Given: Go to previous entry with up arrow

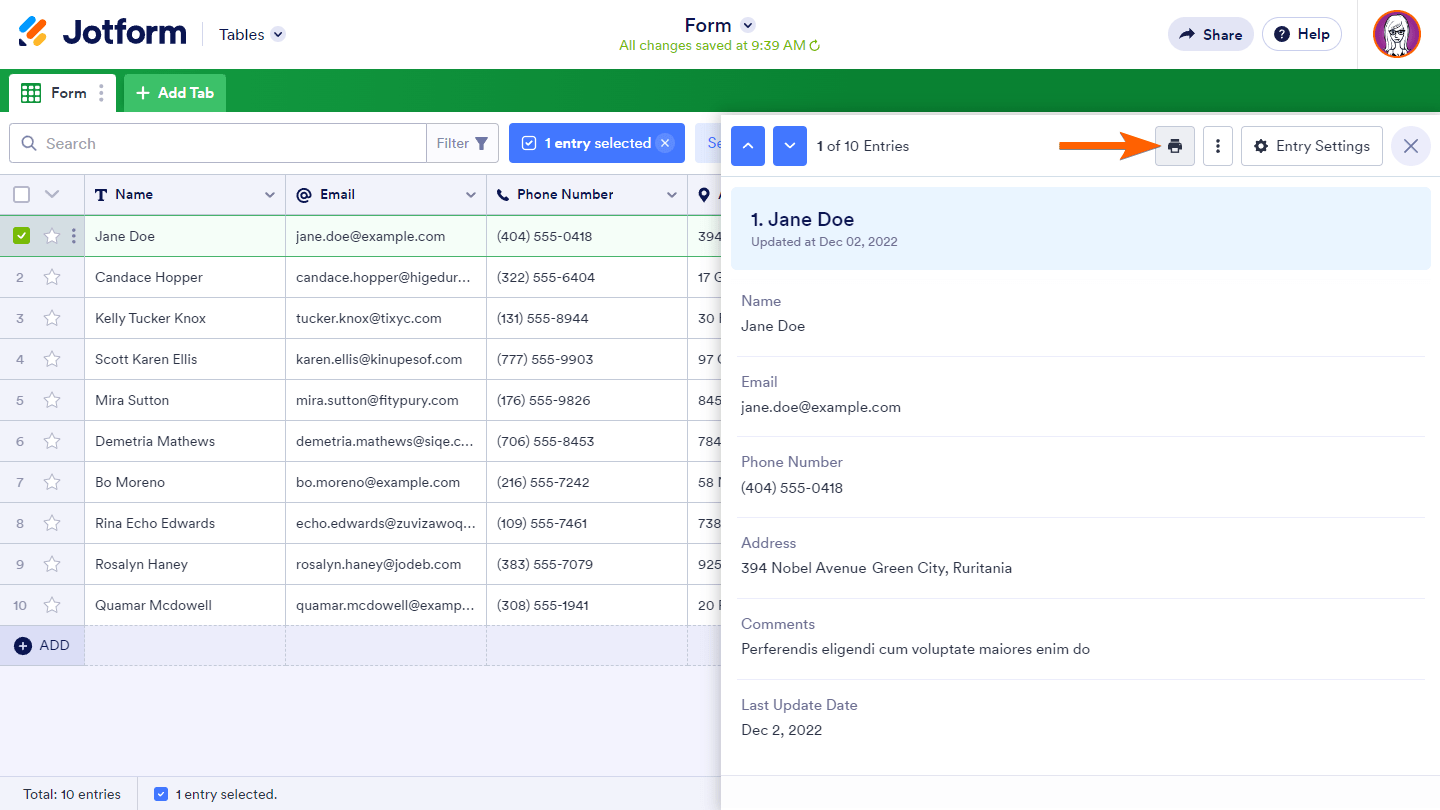Looking at the screenshot, I should pyautogui.click(x=748, y=146).
